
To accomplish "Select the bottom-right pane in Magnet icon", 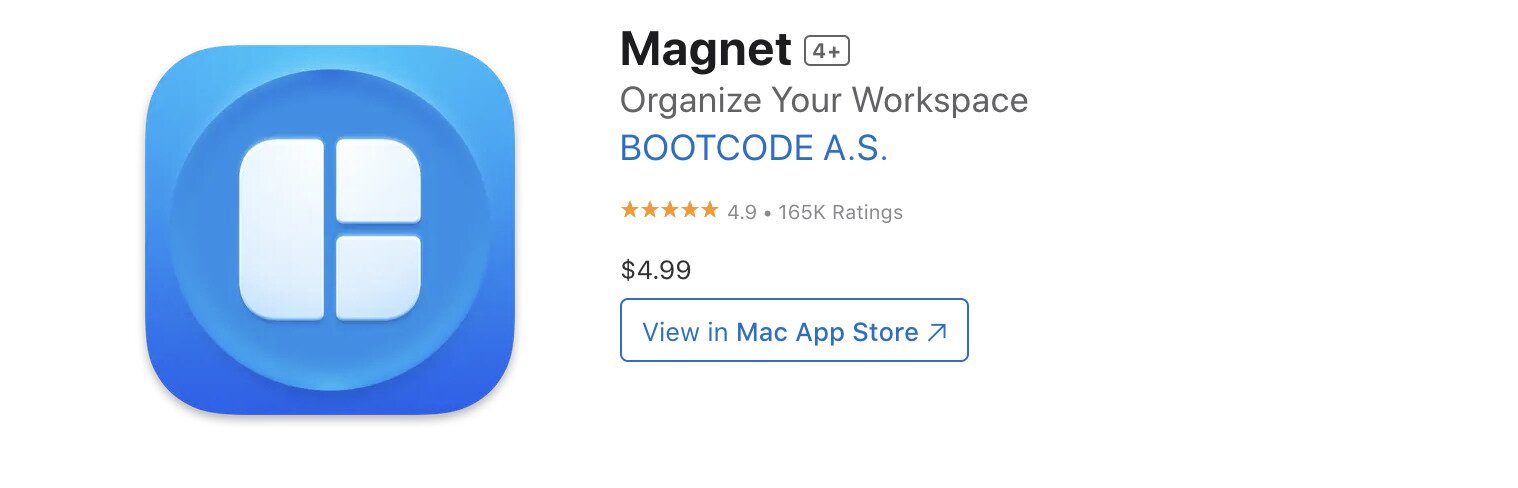I will (378, 278).
